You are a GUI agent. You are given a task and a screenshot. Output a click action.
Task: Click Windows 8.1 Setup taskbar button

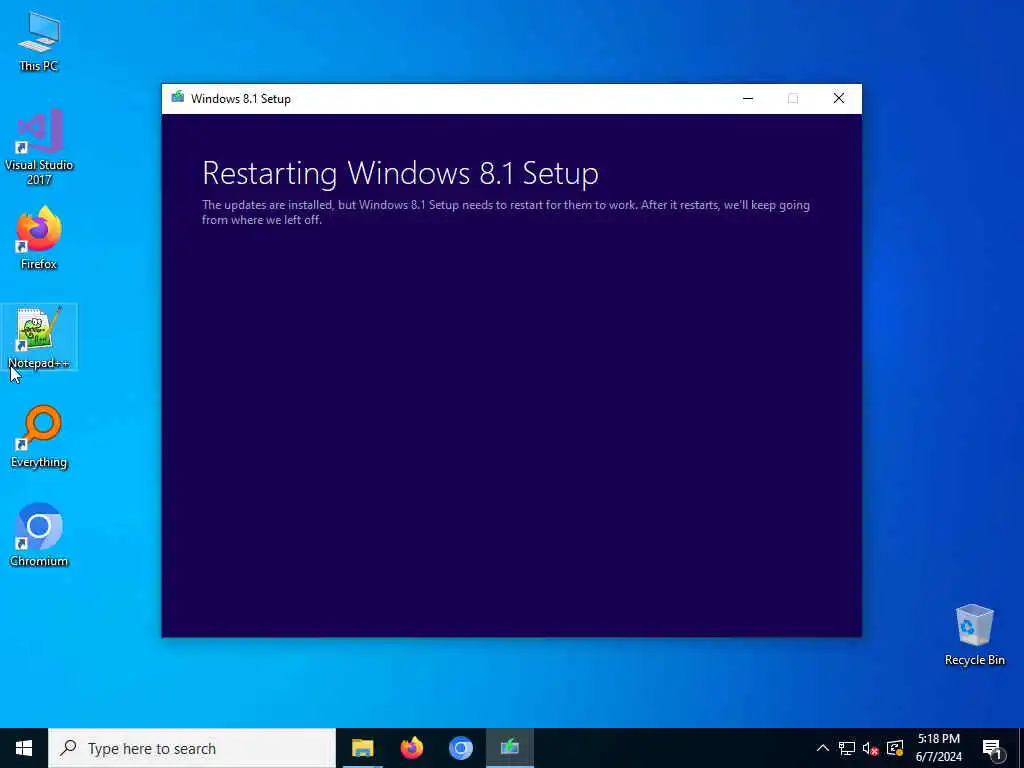click(510, 748)
